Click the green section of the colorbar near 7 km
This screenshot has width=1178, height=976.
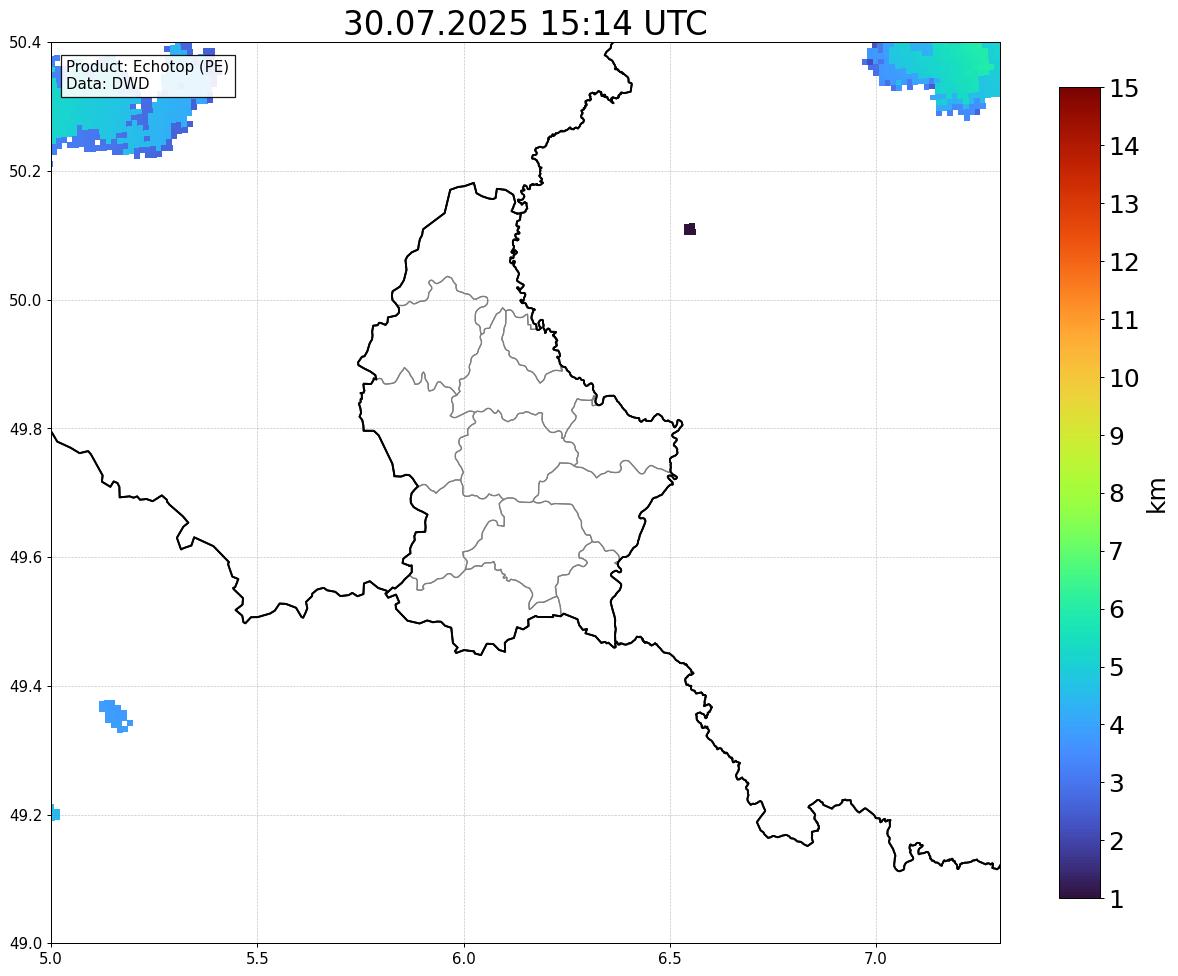[1080, 551]
